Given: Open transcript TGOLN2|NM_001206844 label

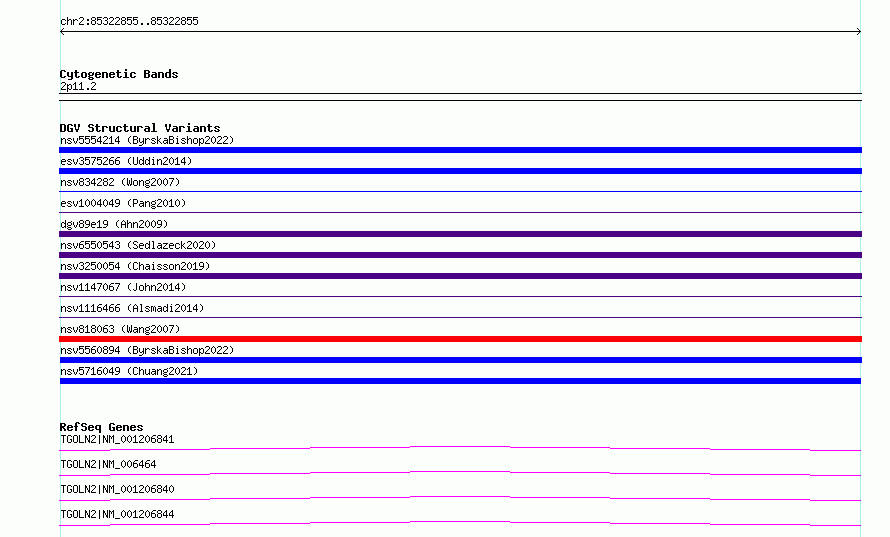Looking at the screenshot, I should [117, 514].
